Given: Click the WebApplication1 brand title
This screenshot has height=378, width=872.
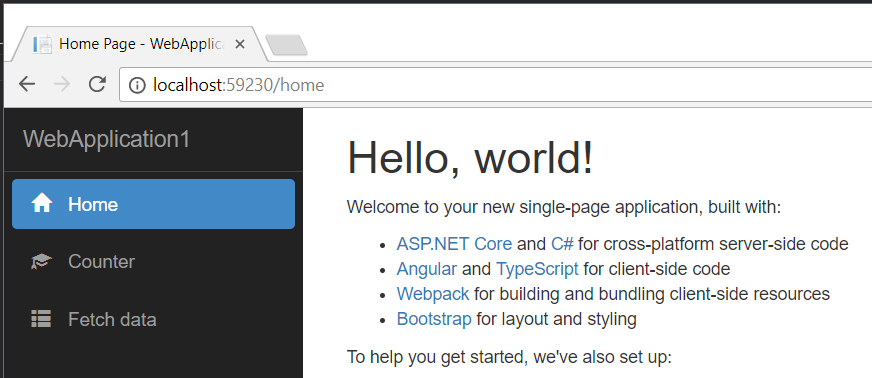Looking at the screenshot, I should point(107,139).
